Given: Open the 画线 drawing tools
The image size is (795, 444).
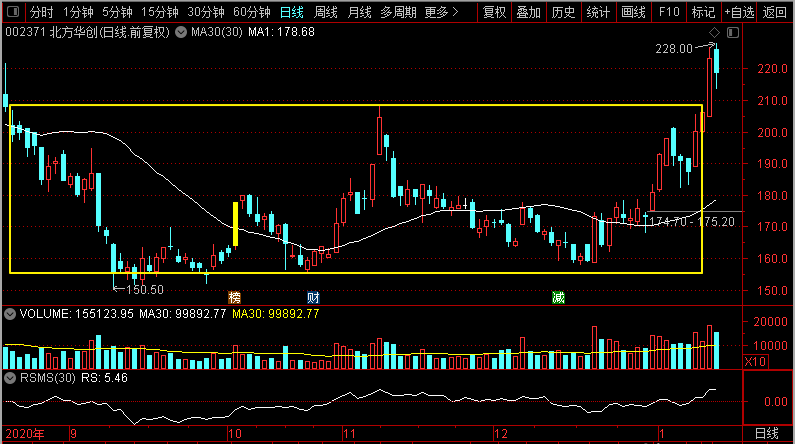Looking at the screenshot, I should click(x=633, y=13).
